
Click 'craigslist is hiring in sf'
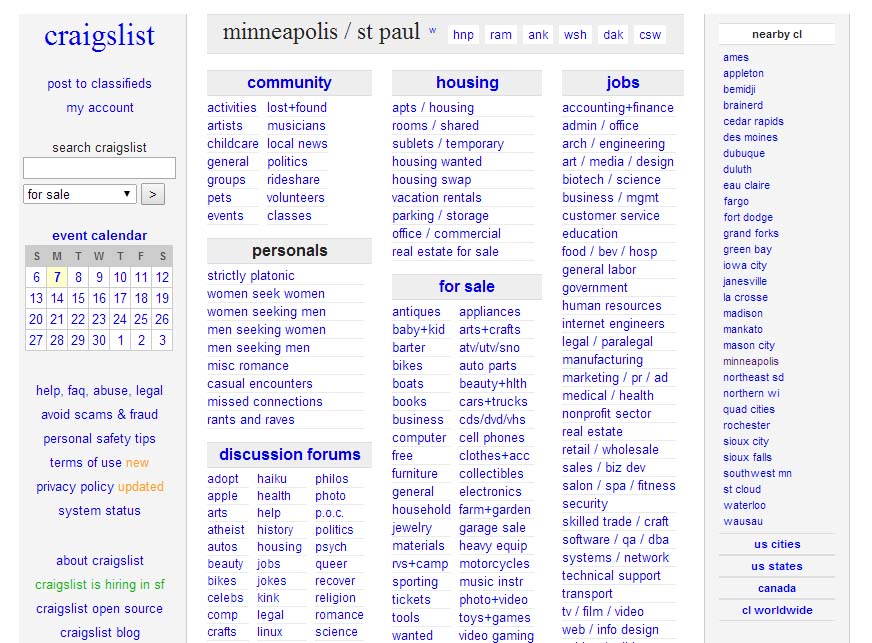tap(100, 585)
